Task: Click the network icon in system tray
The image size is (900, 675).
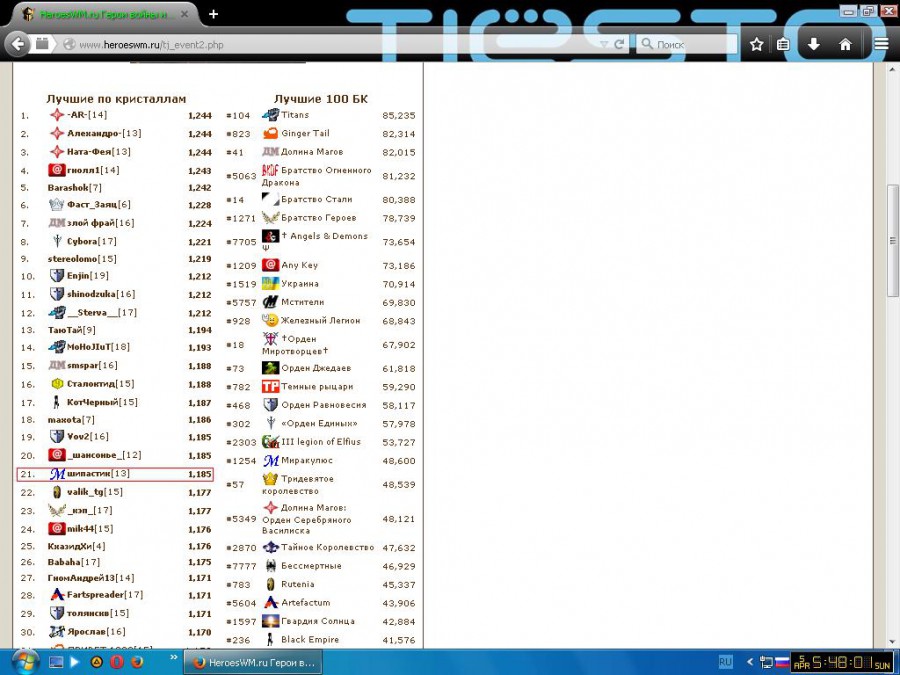Action: (x=766, y=662)
